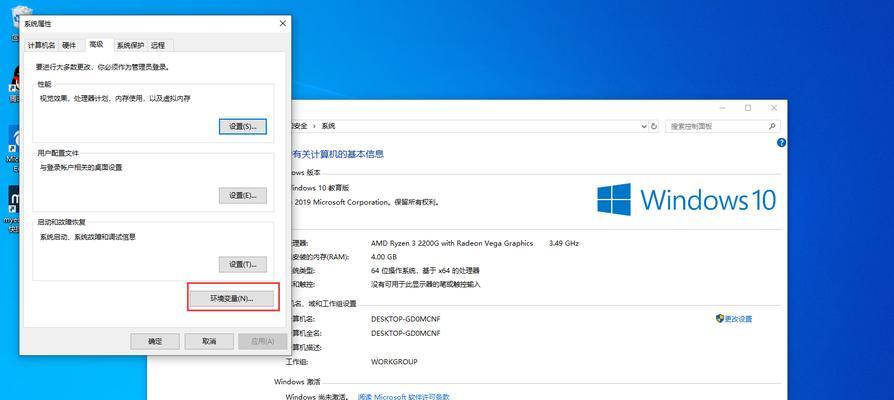Open startup and recovery 设置(T)... button
894x400 pixels.
[242, 264]
